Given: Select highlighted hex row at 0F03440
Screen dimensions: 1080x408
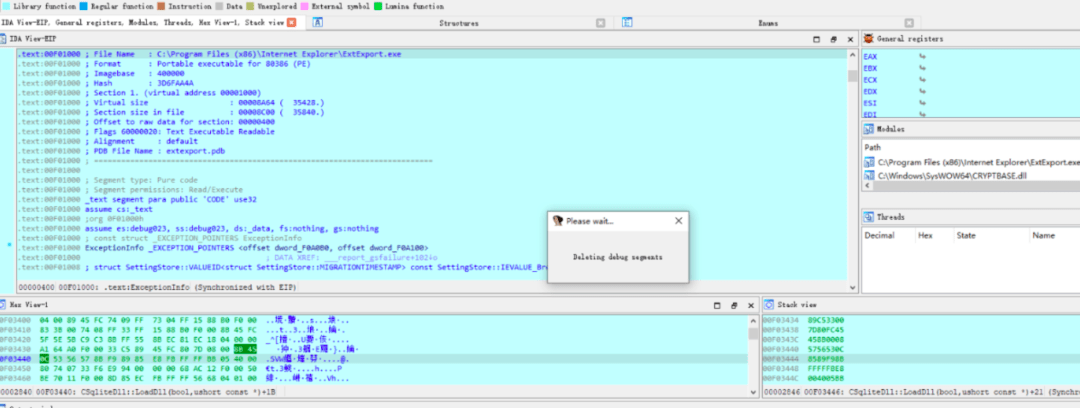Looking at the screenshot, I should pos(373,359).
